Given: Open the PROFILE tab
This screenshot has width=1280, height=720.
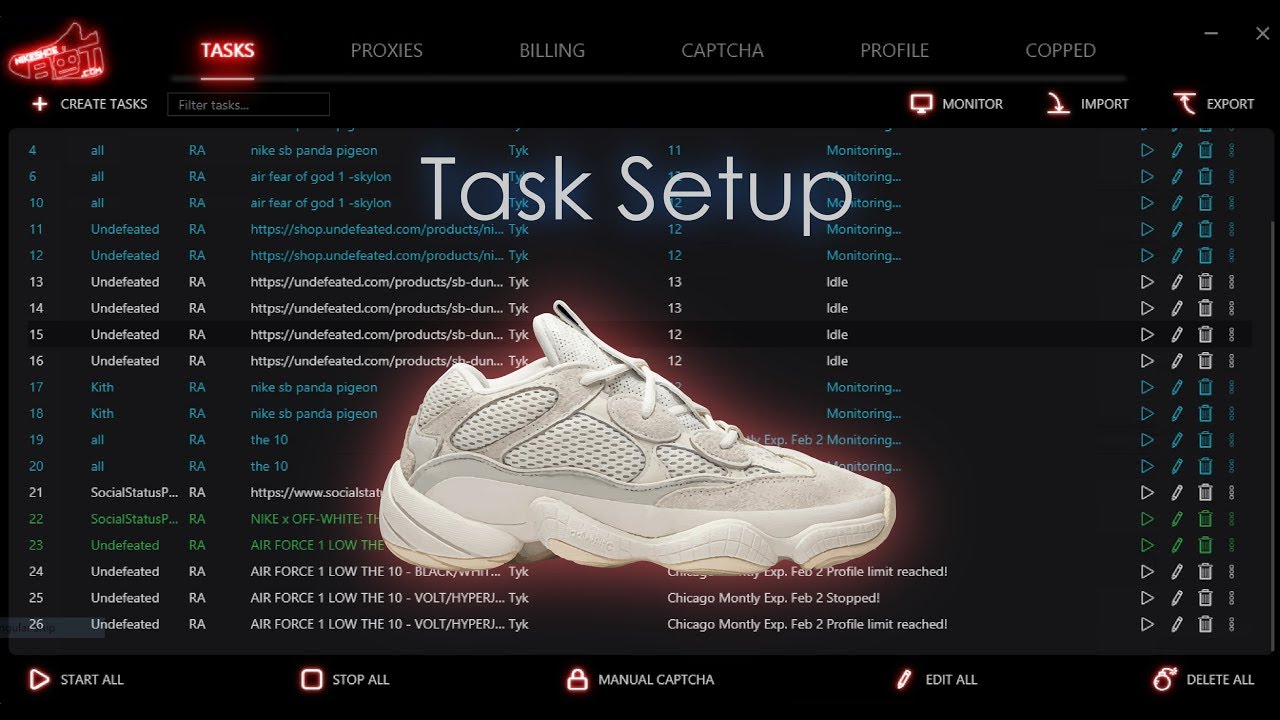Looking at the screenshot, I should [x=894, y=50].
